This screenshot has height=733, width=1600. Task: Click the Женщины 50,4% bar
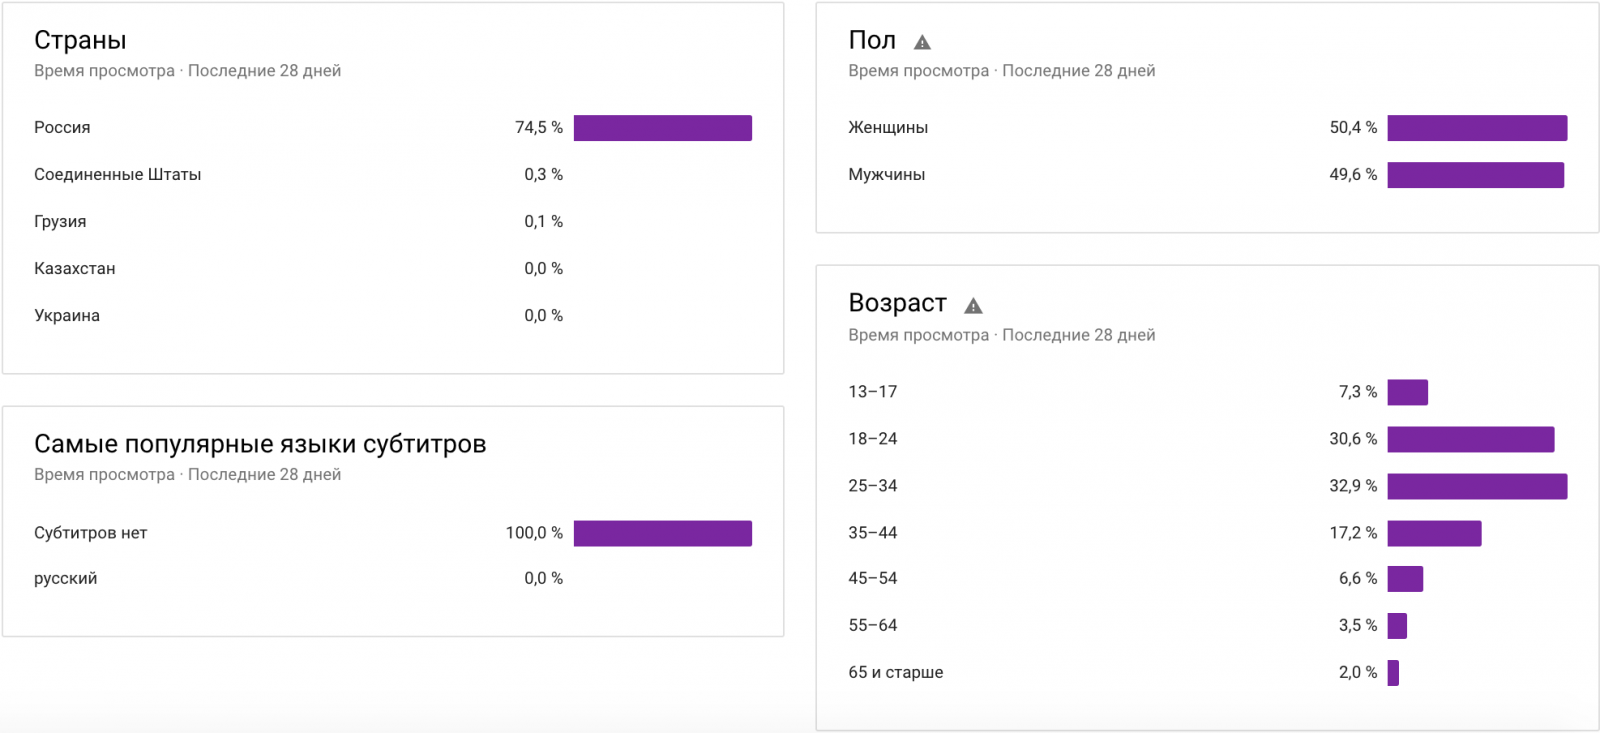click(x=1476, y=128)
